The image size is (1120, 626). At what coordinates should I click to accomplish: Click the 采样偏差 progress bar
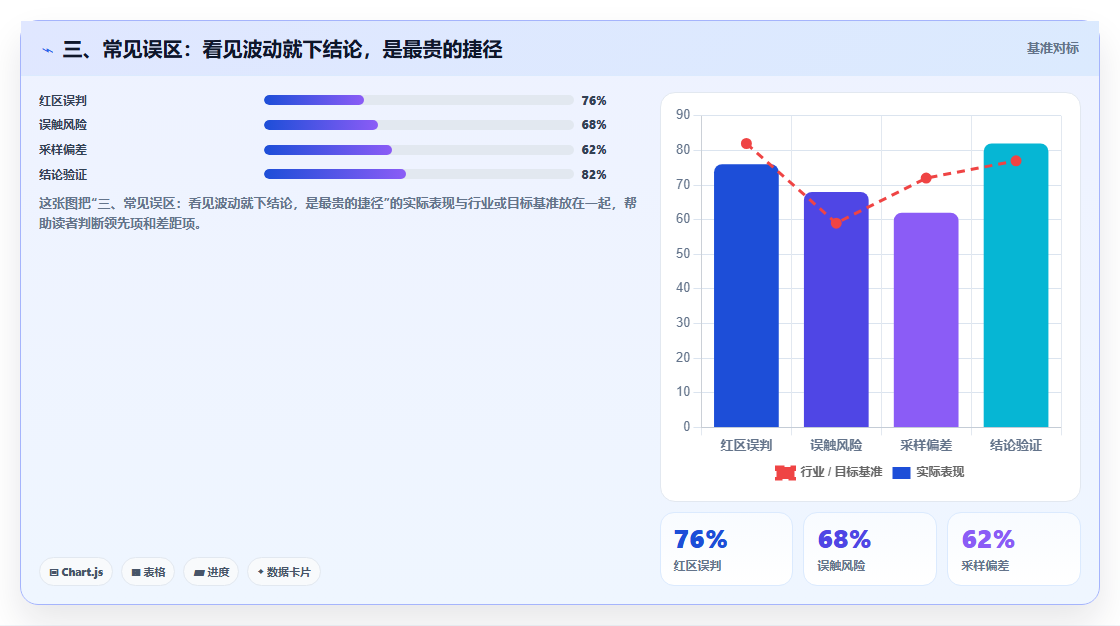click(419, 150)
